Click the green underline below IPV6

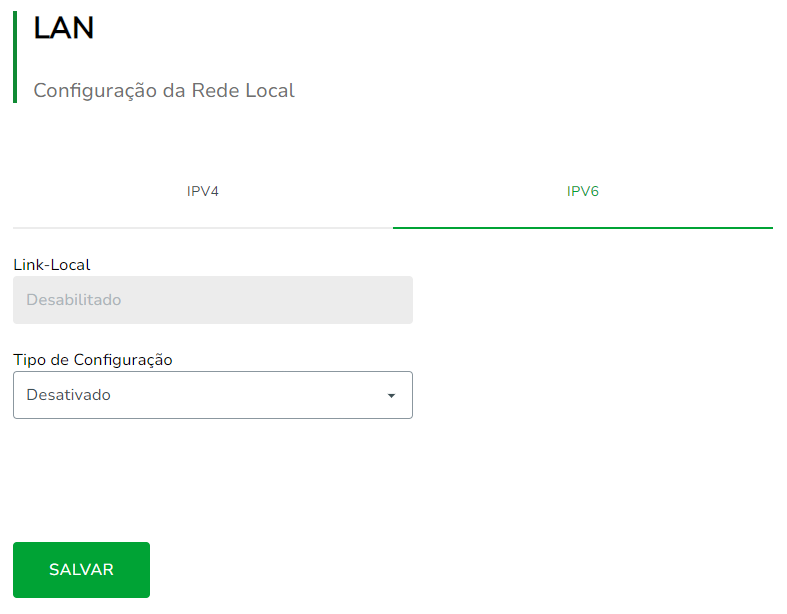582,228
